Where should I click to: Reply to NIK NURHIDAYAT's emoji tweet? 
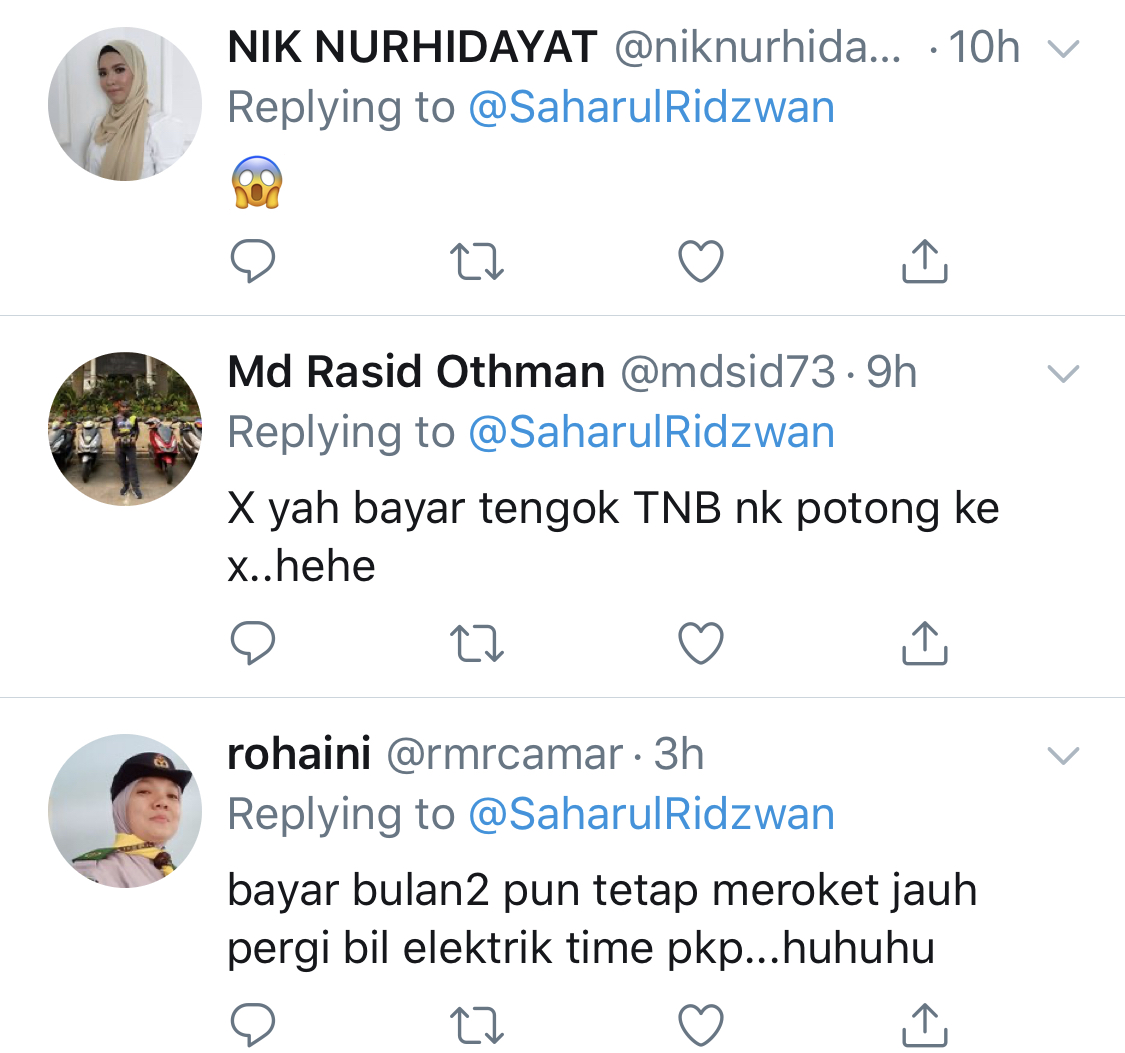coord(253,262)
